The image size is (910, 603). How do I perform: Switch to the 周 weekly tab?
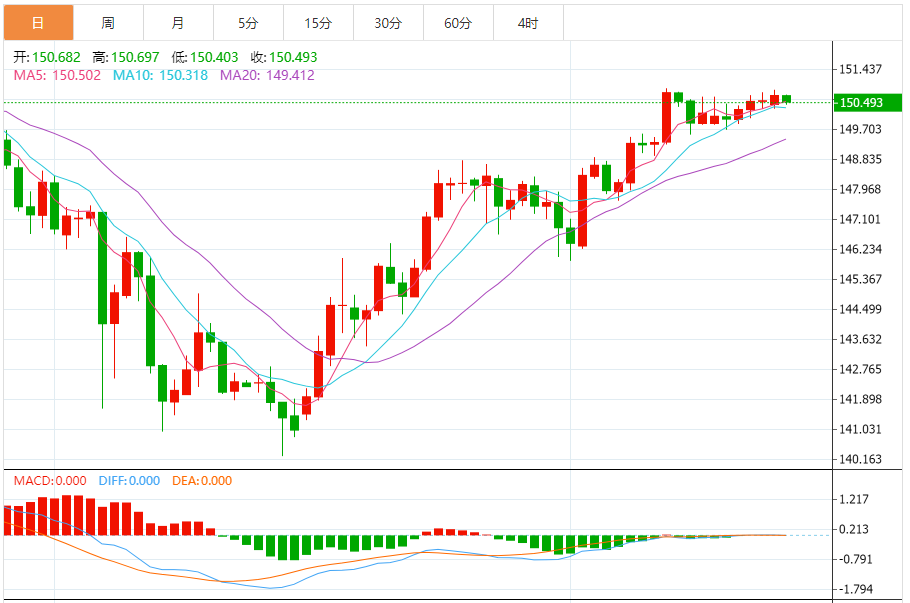[109, 23]
